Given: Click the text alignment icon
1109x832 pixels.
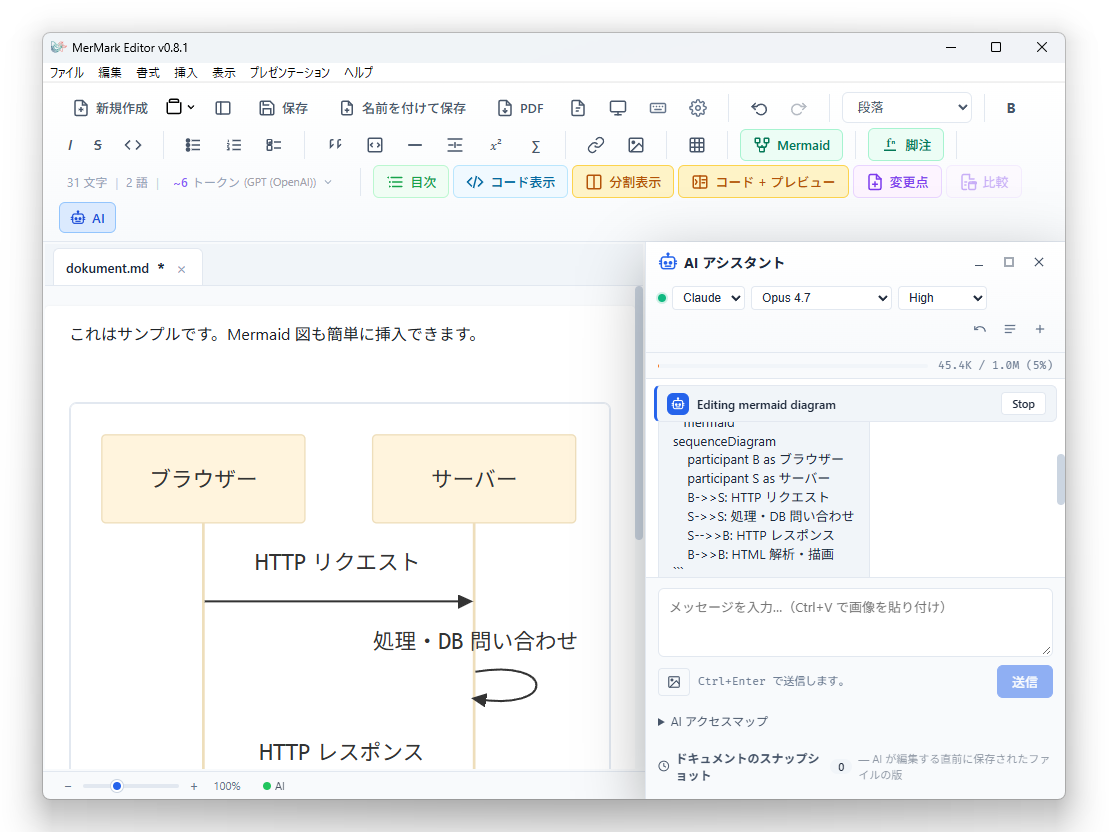Looking at the screenshot, I should [x=455, y=145].
